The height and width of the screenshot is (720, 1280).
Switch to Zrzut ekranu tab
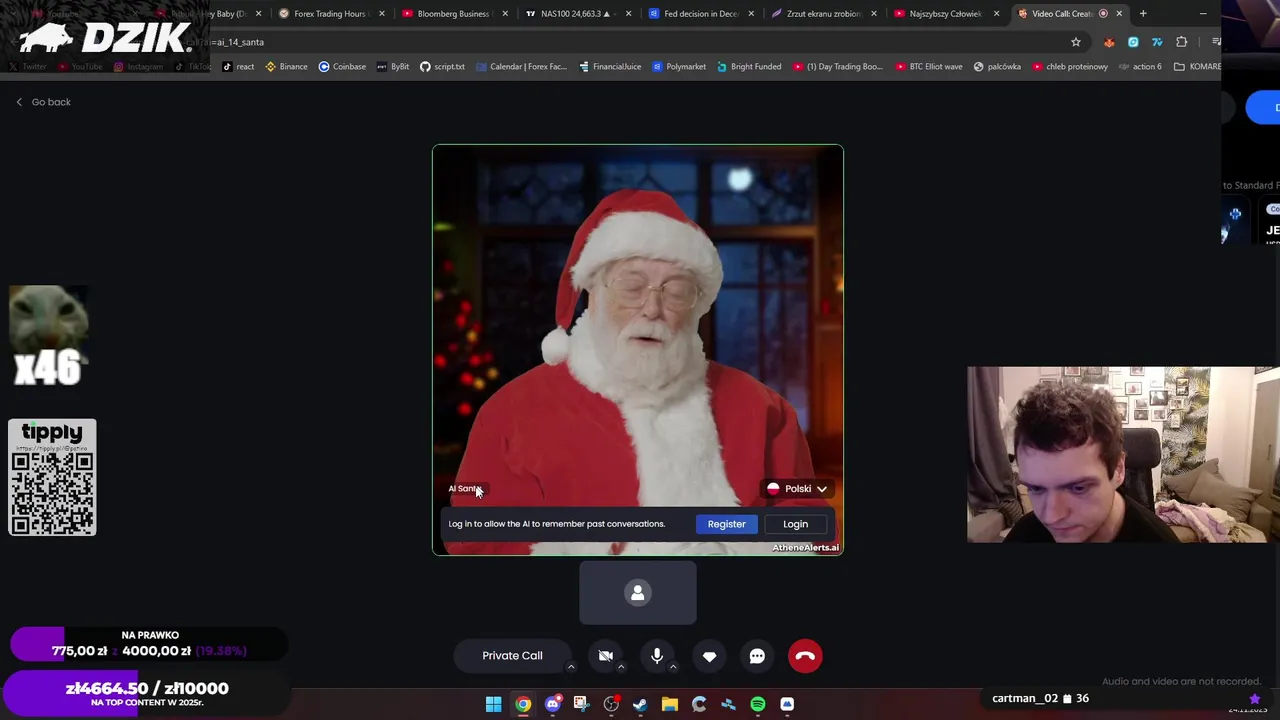point(823,14)
